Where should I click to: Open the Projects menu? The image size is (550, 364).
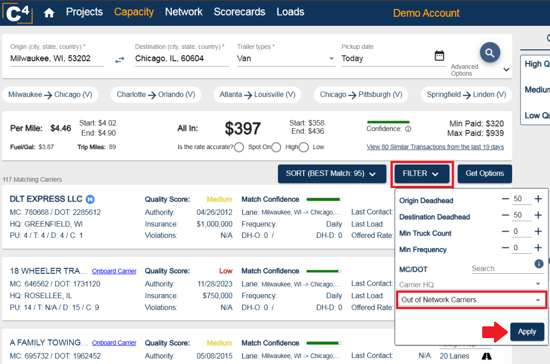[x=84, y=12]
